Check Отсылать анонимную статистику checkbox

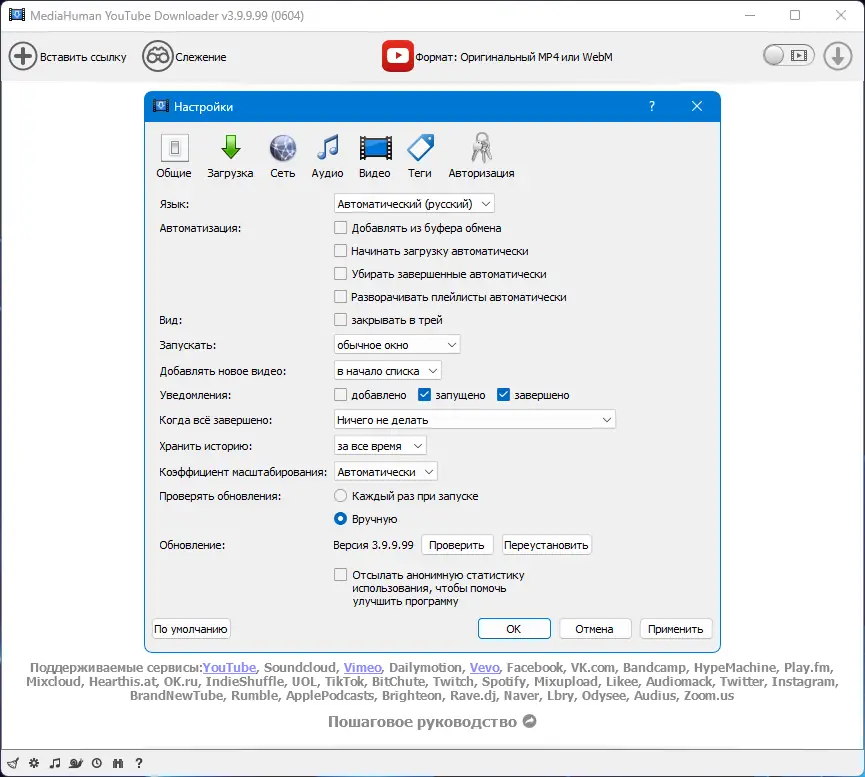(x=340, y=574)
